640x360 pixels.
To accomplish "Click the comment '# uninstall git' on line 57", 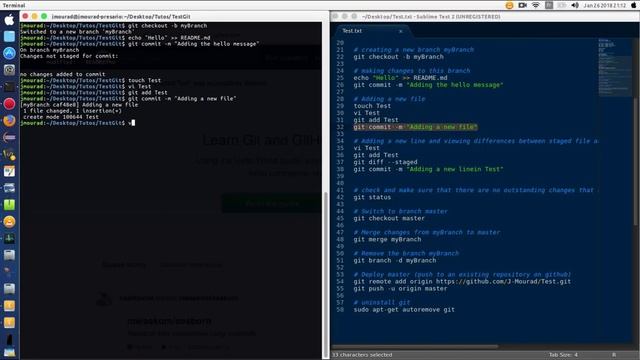I will 382,303.
